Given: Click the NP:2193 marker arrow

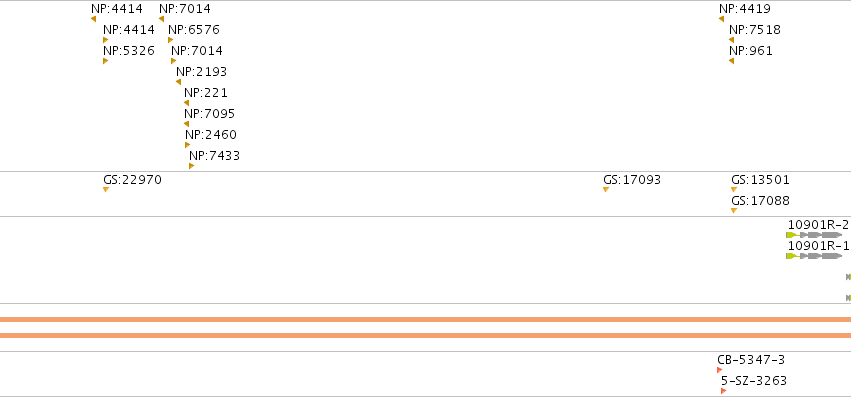Looking at the screenshot, I should (179, 82).
